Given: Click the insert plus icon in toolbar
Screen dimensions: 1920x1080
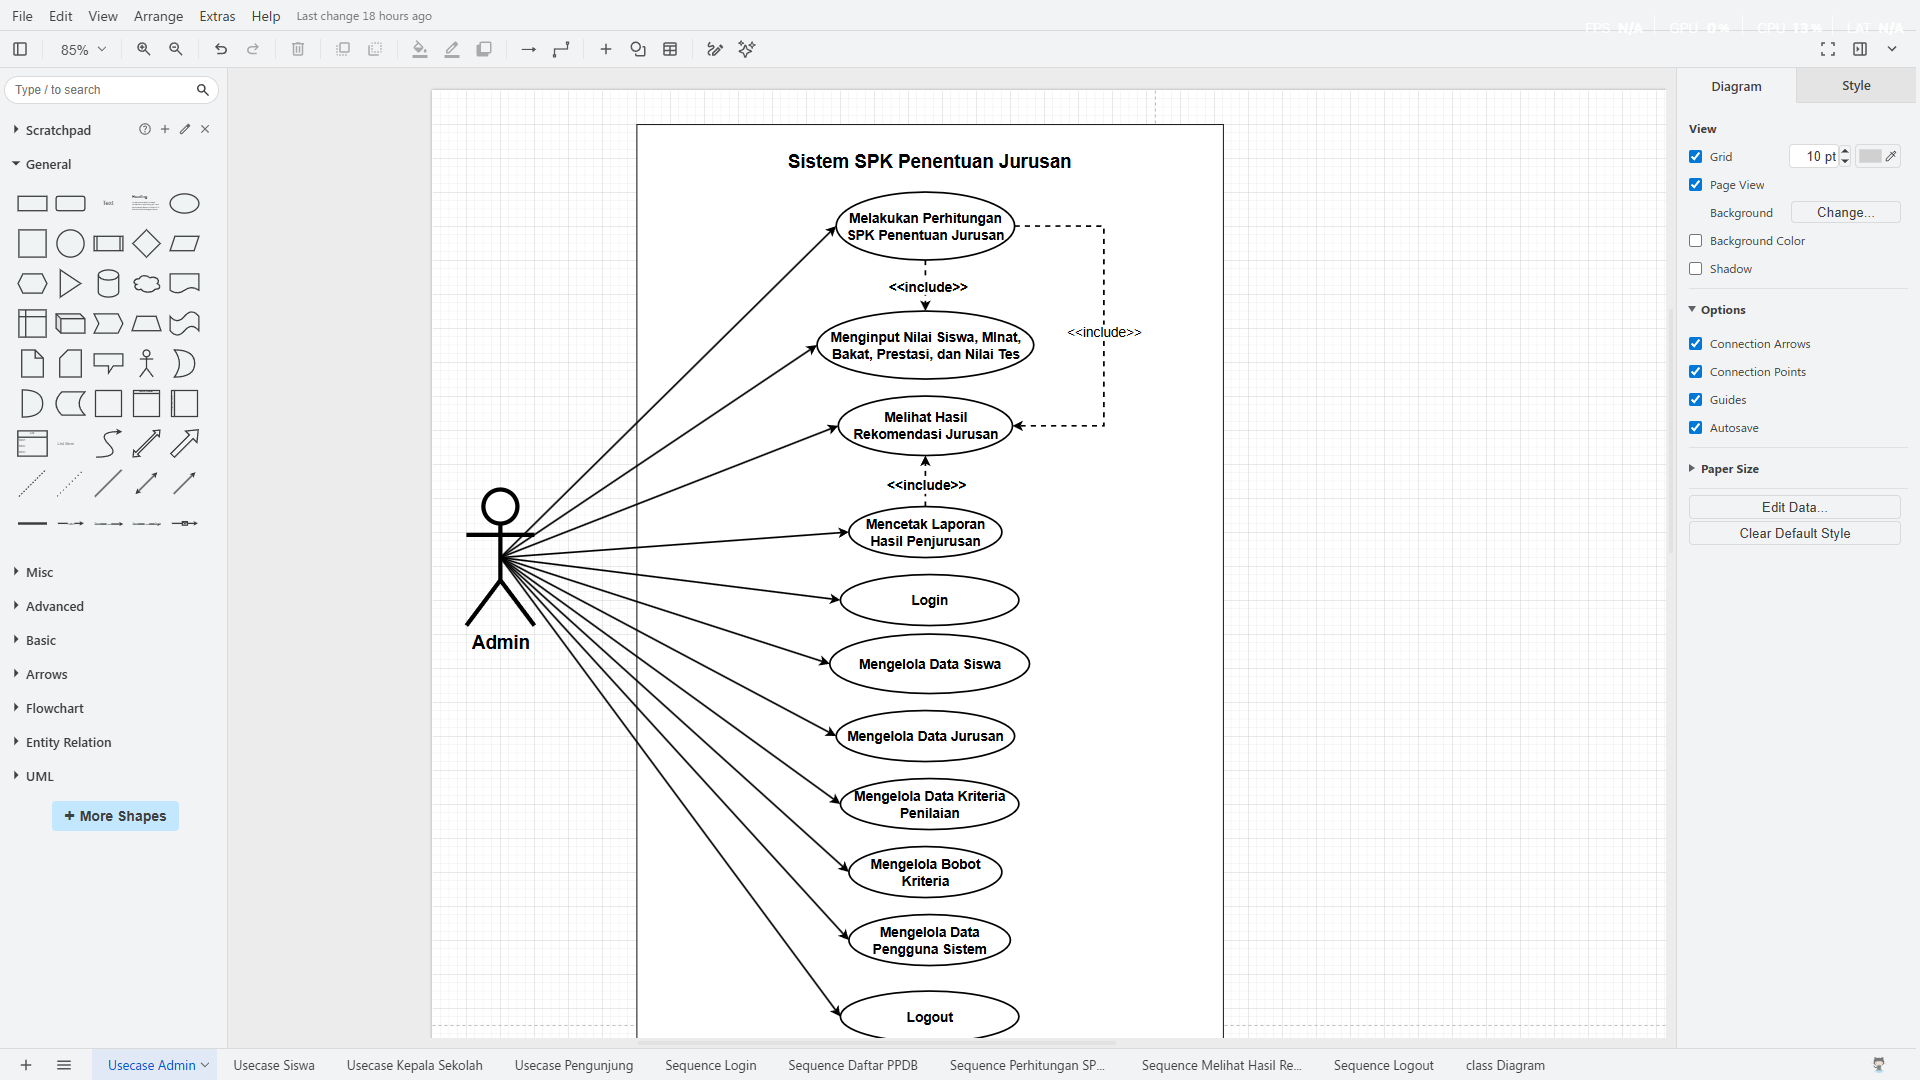Looking at the screenshot, I should click(x=606, y=49).
